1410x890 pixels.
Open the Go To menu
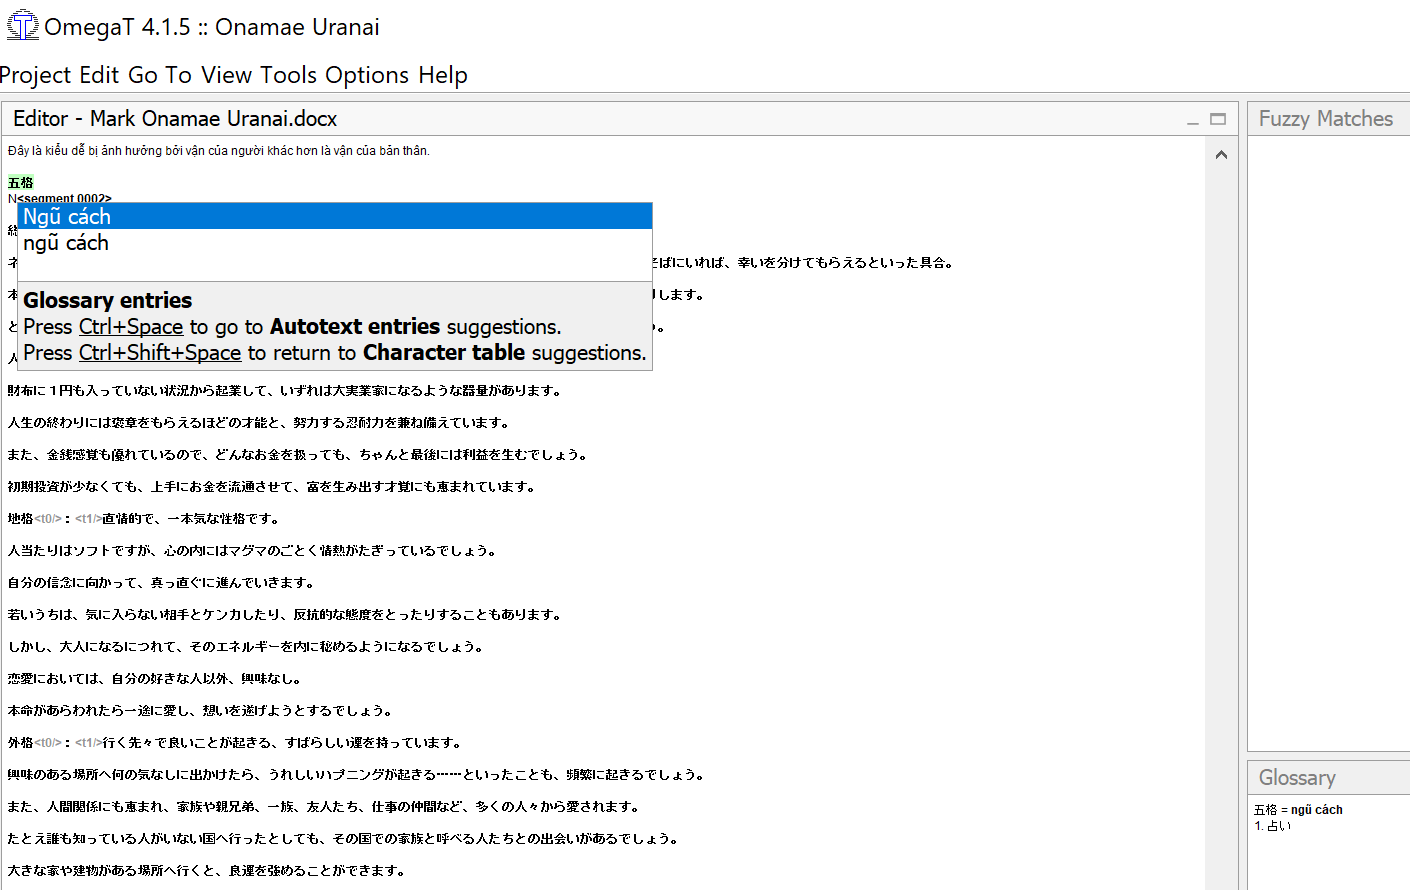coord(160,75)
